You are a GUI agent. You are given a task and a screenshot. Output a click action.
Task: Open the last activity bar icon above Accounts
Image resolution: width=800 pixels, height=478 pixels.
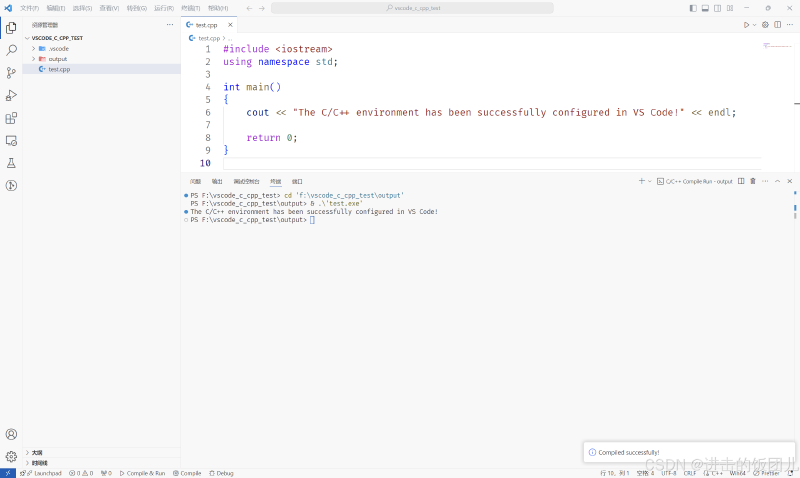tap(11, 186)
